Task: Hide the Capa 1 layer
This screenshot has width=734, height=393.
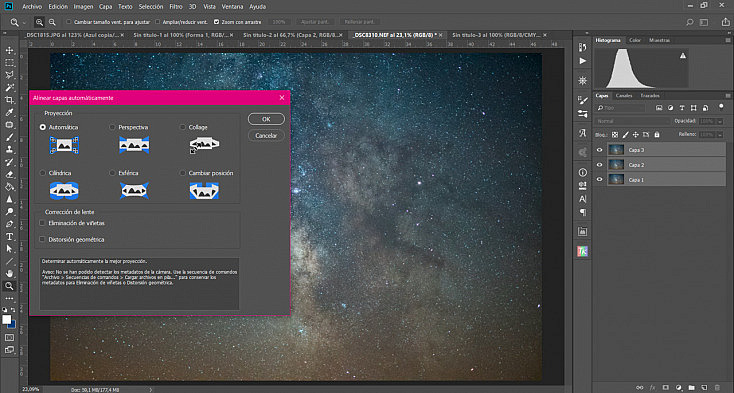Action: [599, 180]
